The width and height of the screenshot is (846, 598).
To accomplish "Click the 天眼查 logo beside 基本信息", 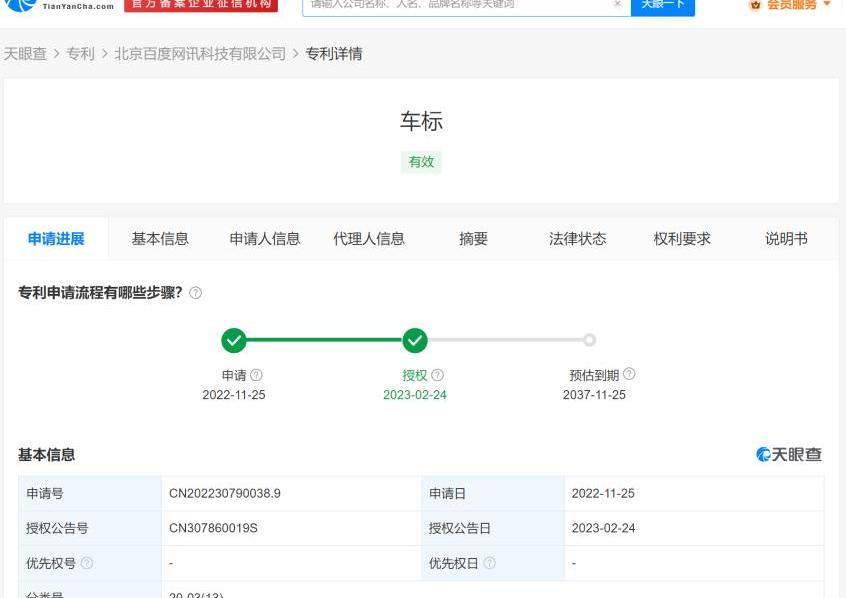I will click(x=789, y=454).
